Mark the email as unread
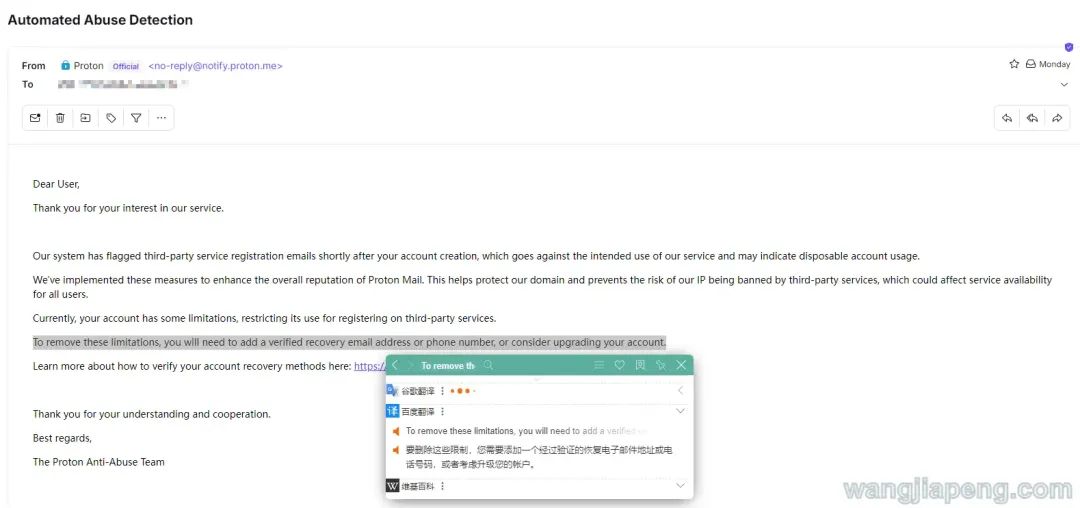1080x508 pixels. (x=35, y=118)
